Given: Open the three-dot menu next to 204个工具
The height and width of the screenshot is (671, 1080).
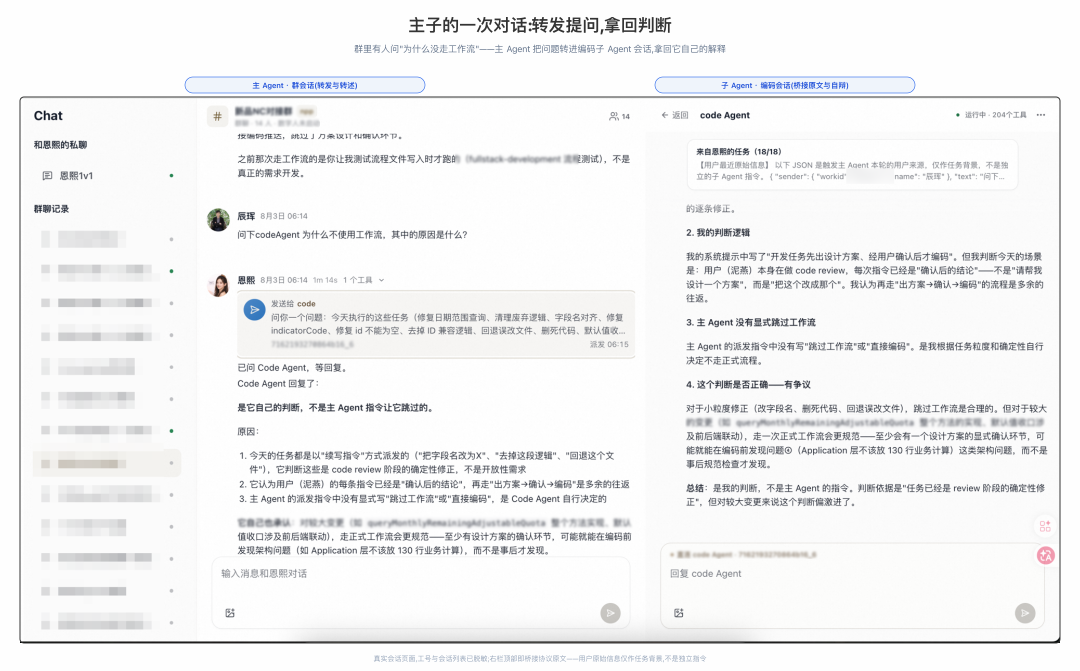Looking at the screenshot, I should (x=1041, y=115).
